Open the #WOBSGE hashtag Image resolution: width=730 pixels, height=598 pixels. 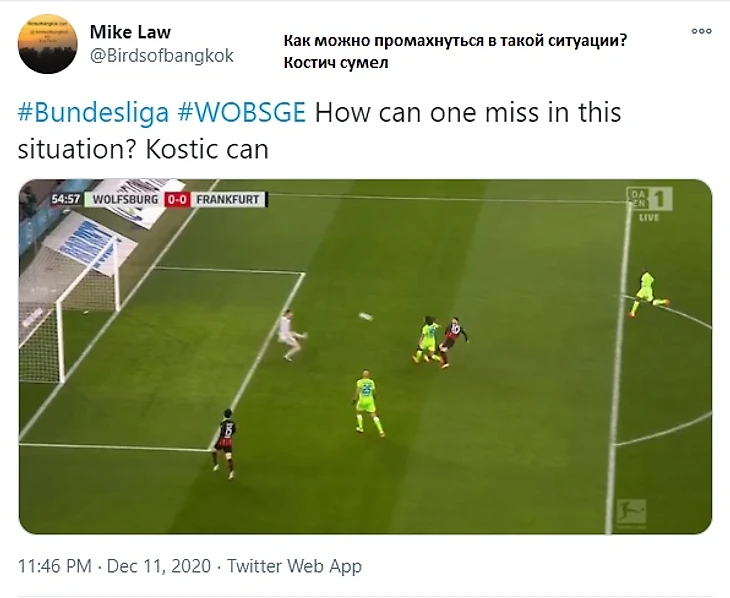[242, 112]
